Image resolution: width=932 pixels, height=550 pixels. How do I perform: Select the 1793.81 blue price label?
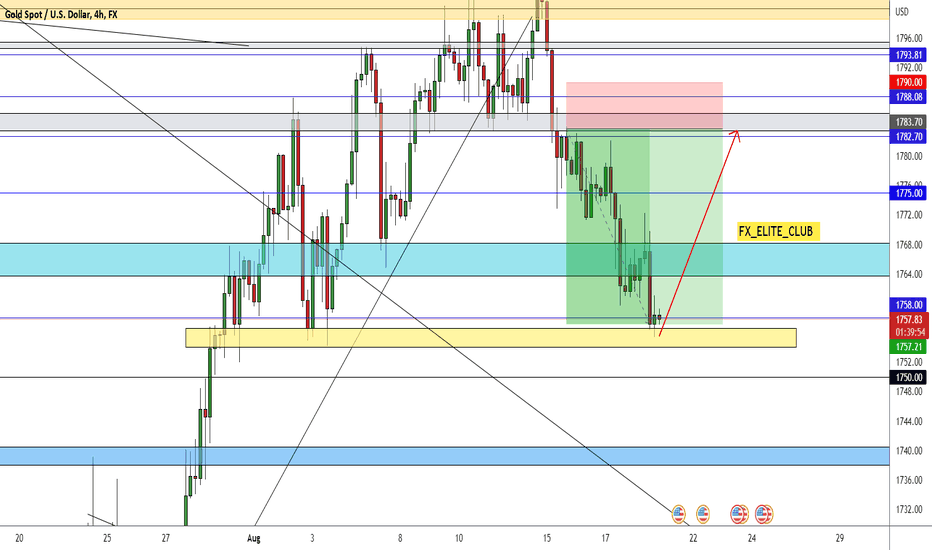coord(909,55)
